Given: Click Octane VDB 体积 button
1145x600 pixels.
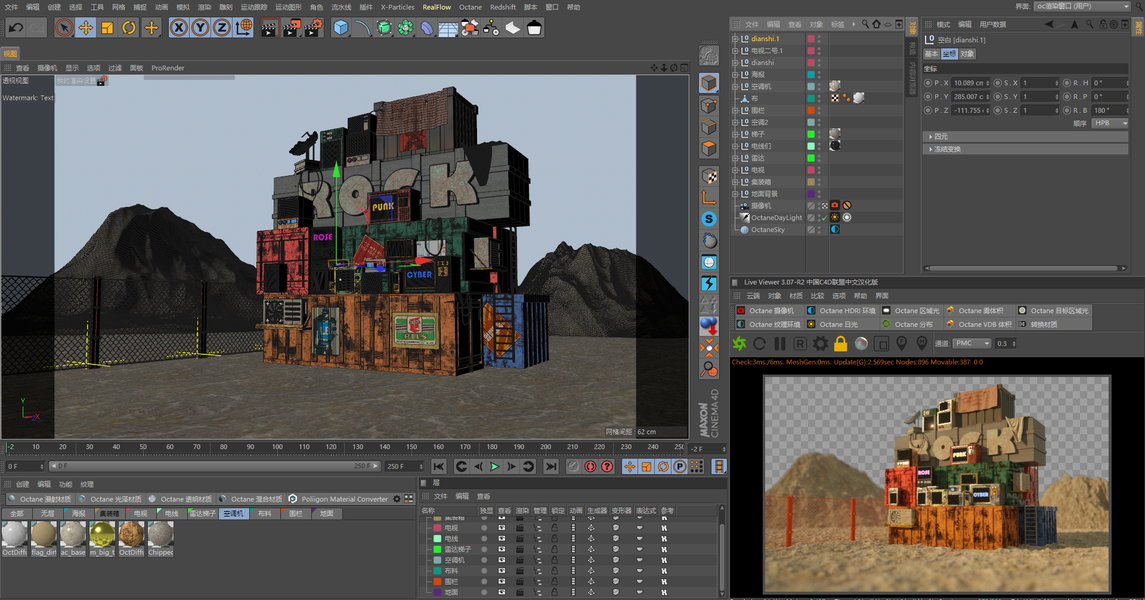Looking at the screenshot, I should [979, 324].
